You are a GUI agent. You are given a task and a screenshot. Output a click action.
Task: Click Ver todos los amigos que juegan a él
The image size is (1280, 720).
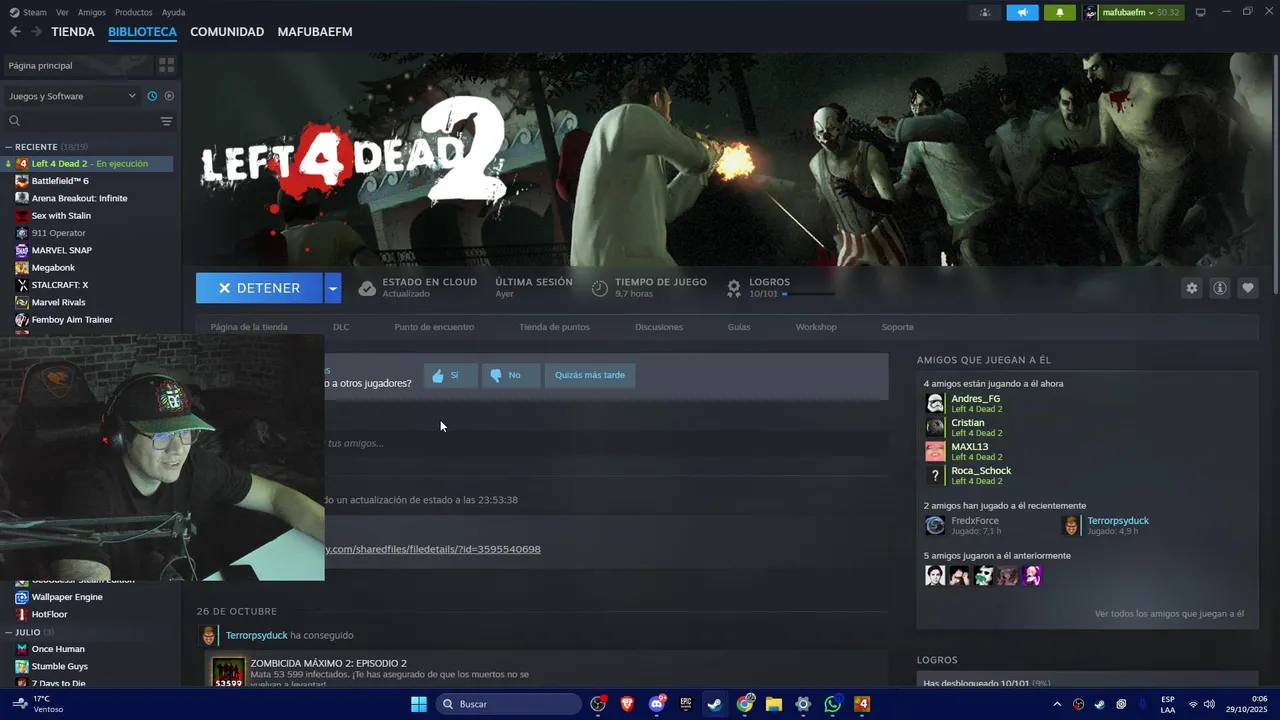pos(1169,614)
